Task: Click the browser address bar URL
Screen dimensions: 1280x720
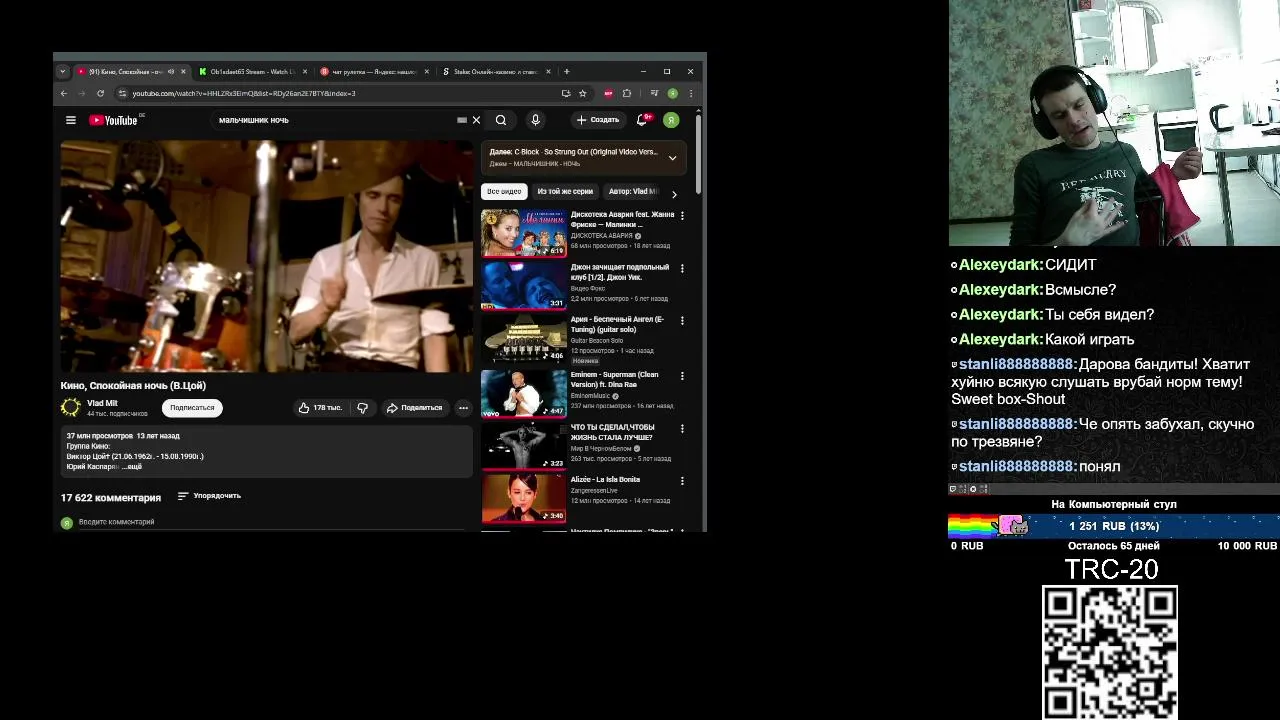Action: tap(244, 93)
